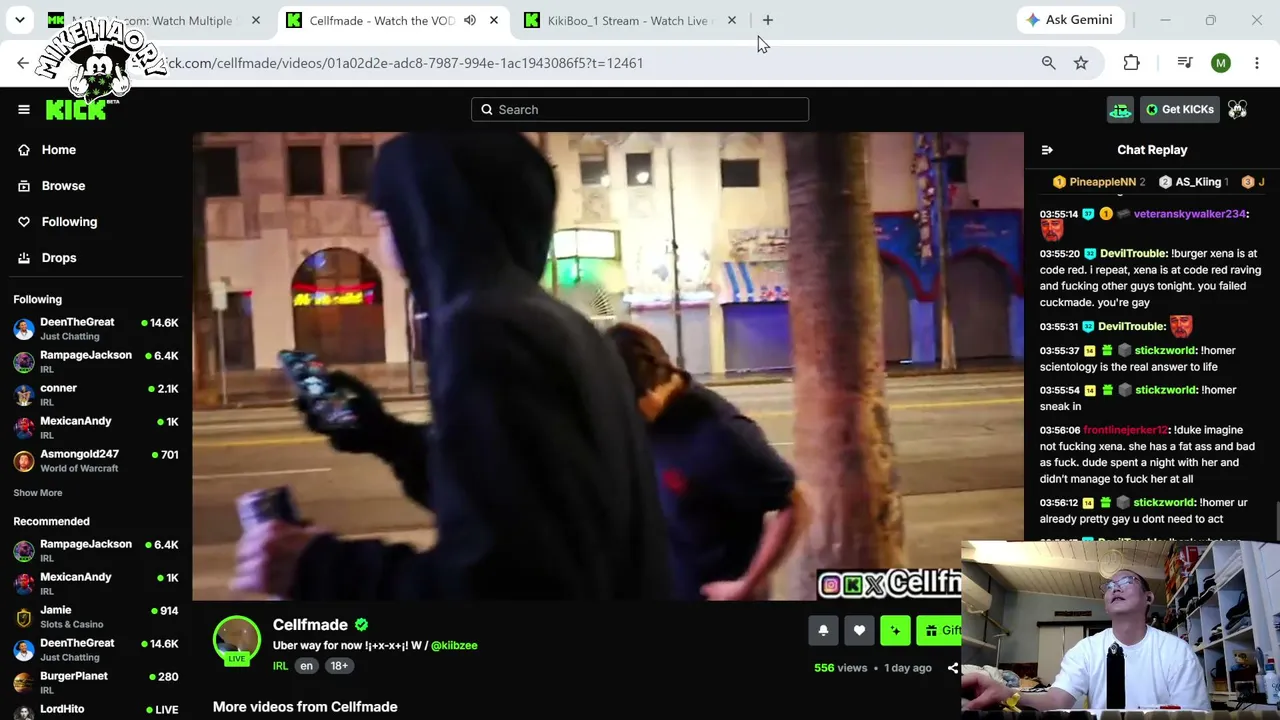Click the en language tag
This screenshot has height=720, width=1280.
pos(306,666)
